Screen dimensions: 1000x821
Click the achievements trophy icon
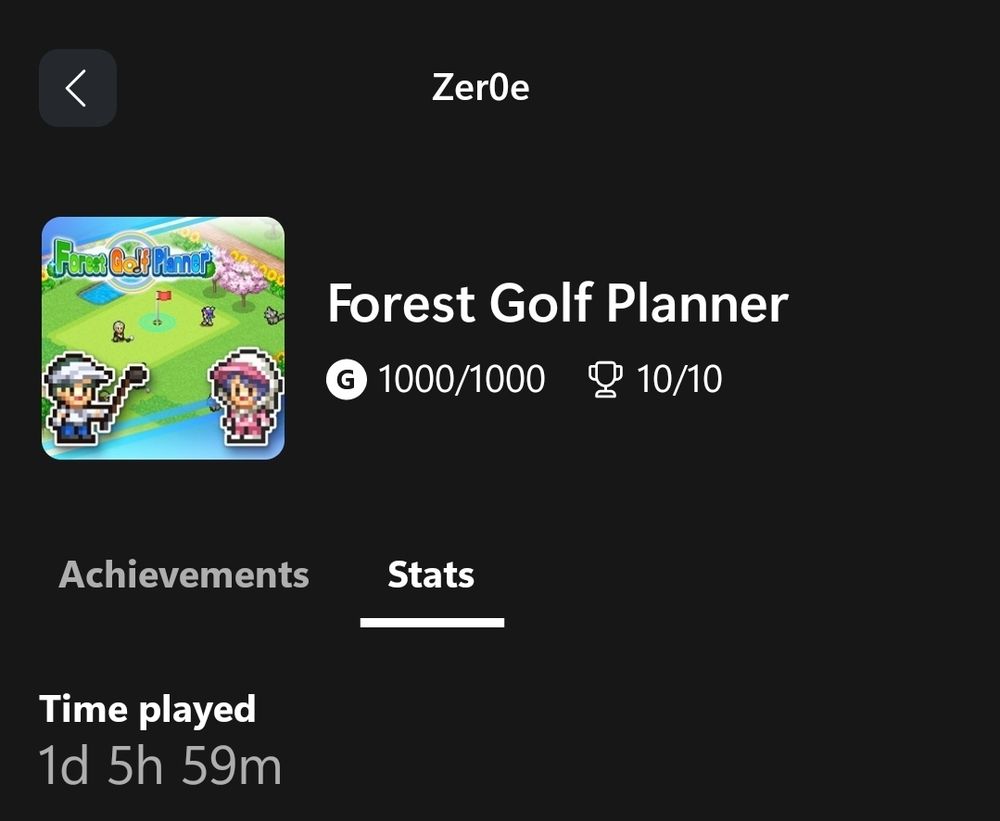(x=605, y=380)
